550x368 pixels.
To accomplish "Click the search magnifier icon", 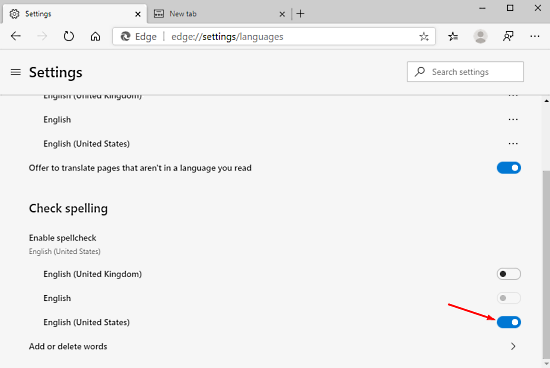I will [420, 72].
